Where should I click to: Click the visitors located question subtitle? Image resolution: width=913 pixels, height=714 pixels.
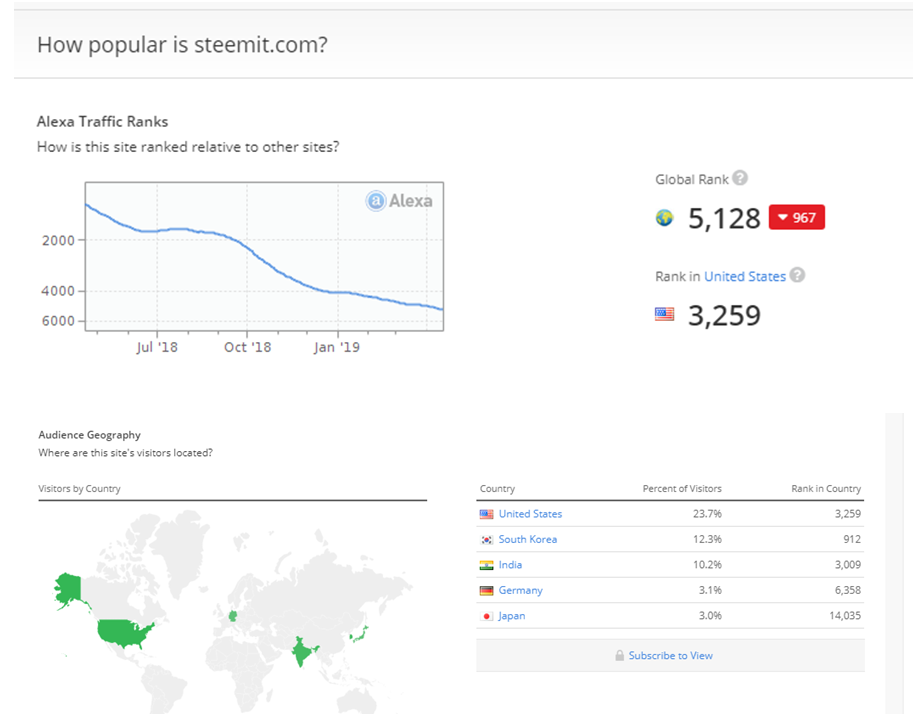point(125,453)
